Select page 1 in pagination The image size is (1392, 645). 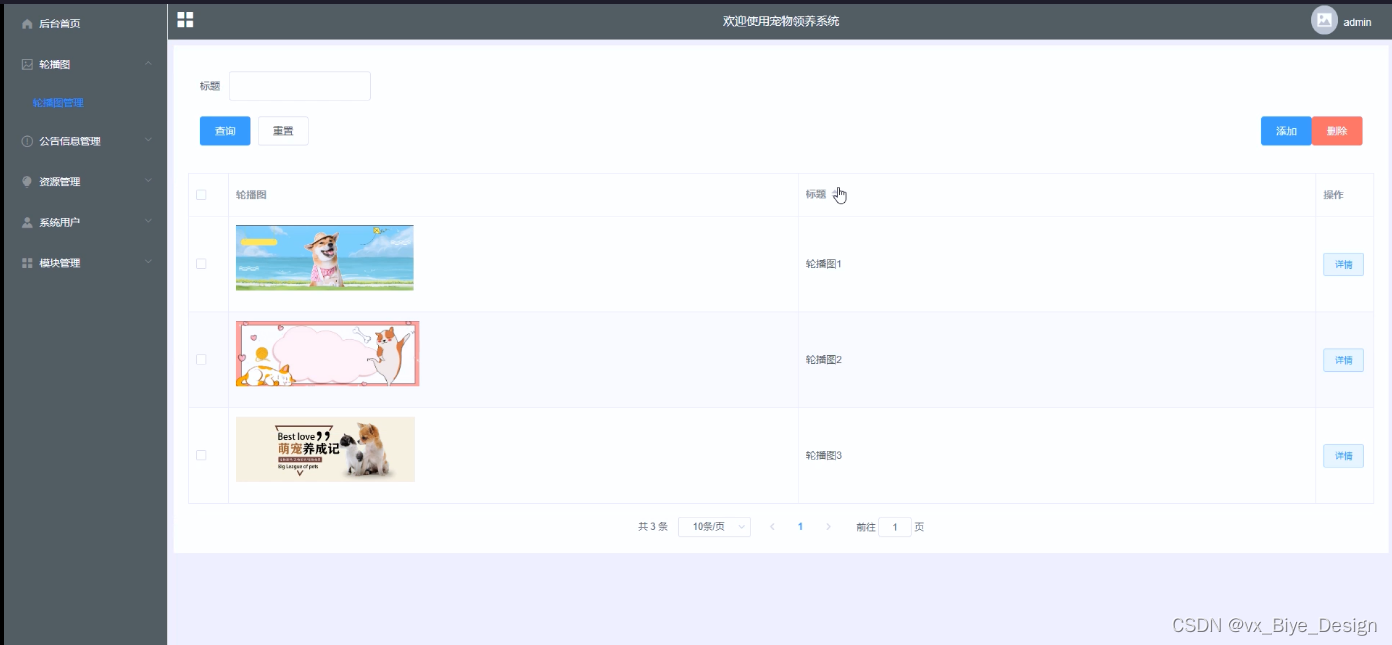(800, 527)
